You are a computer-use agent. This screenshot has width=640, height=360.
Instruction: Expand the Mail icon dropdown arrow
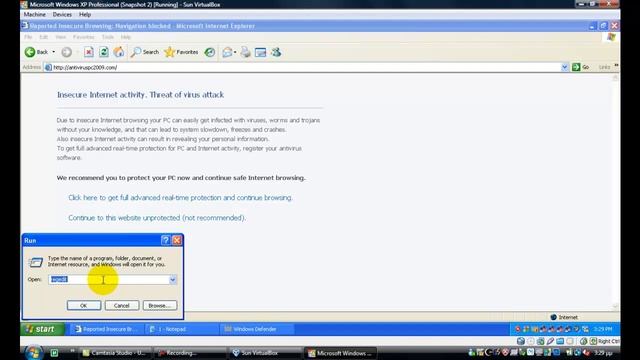pos(235,52)
